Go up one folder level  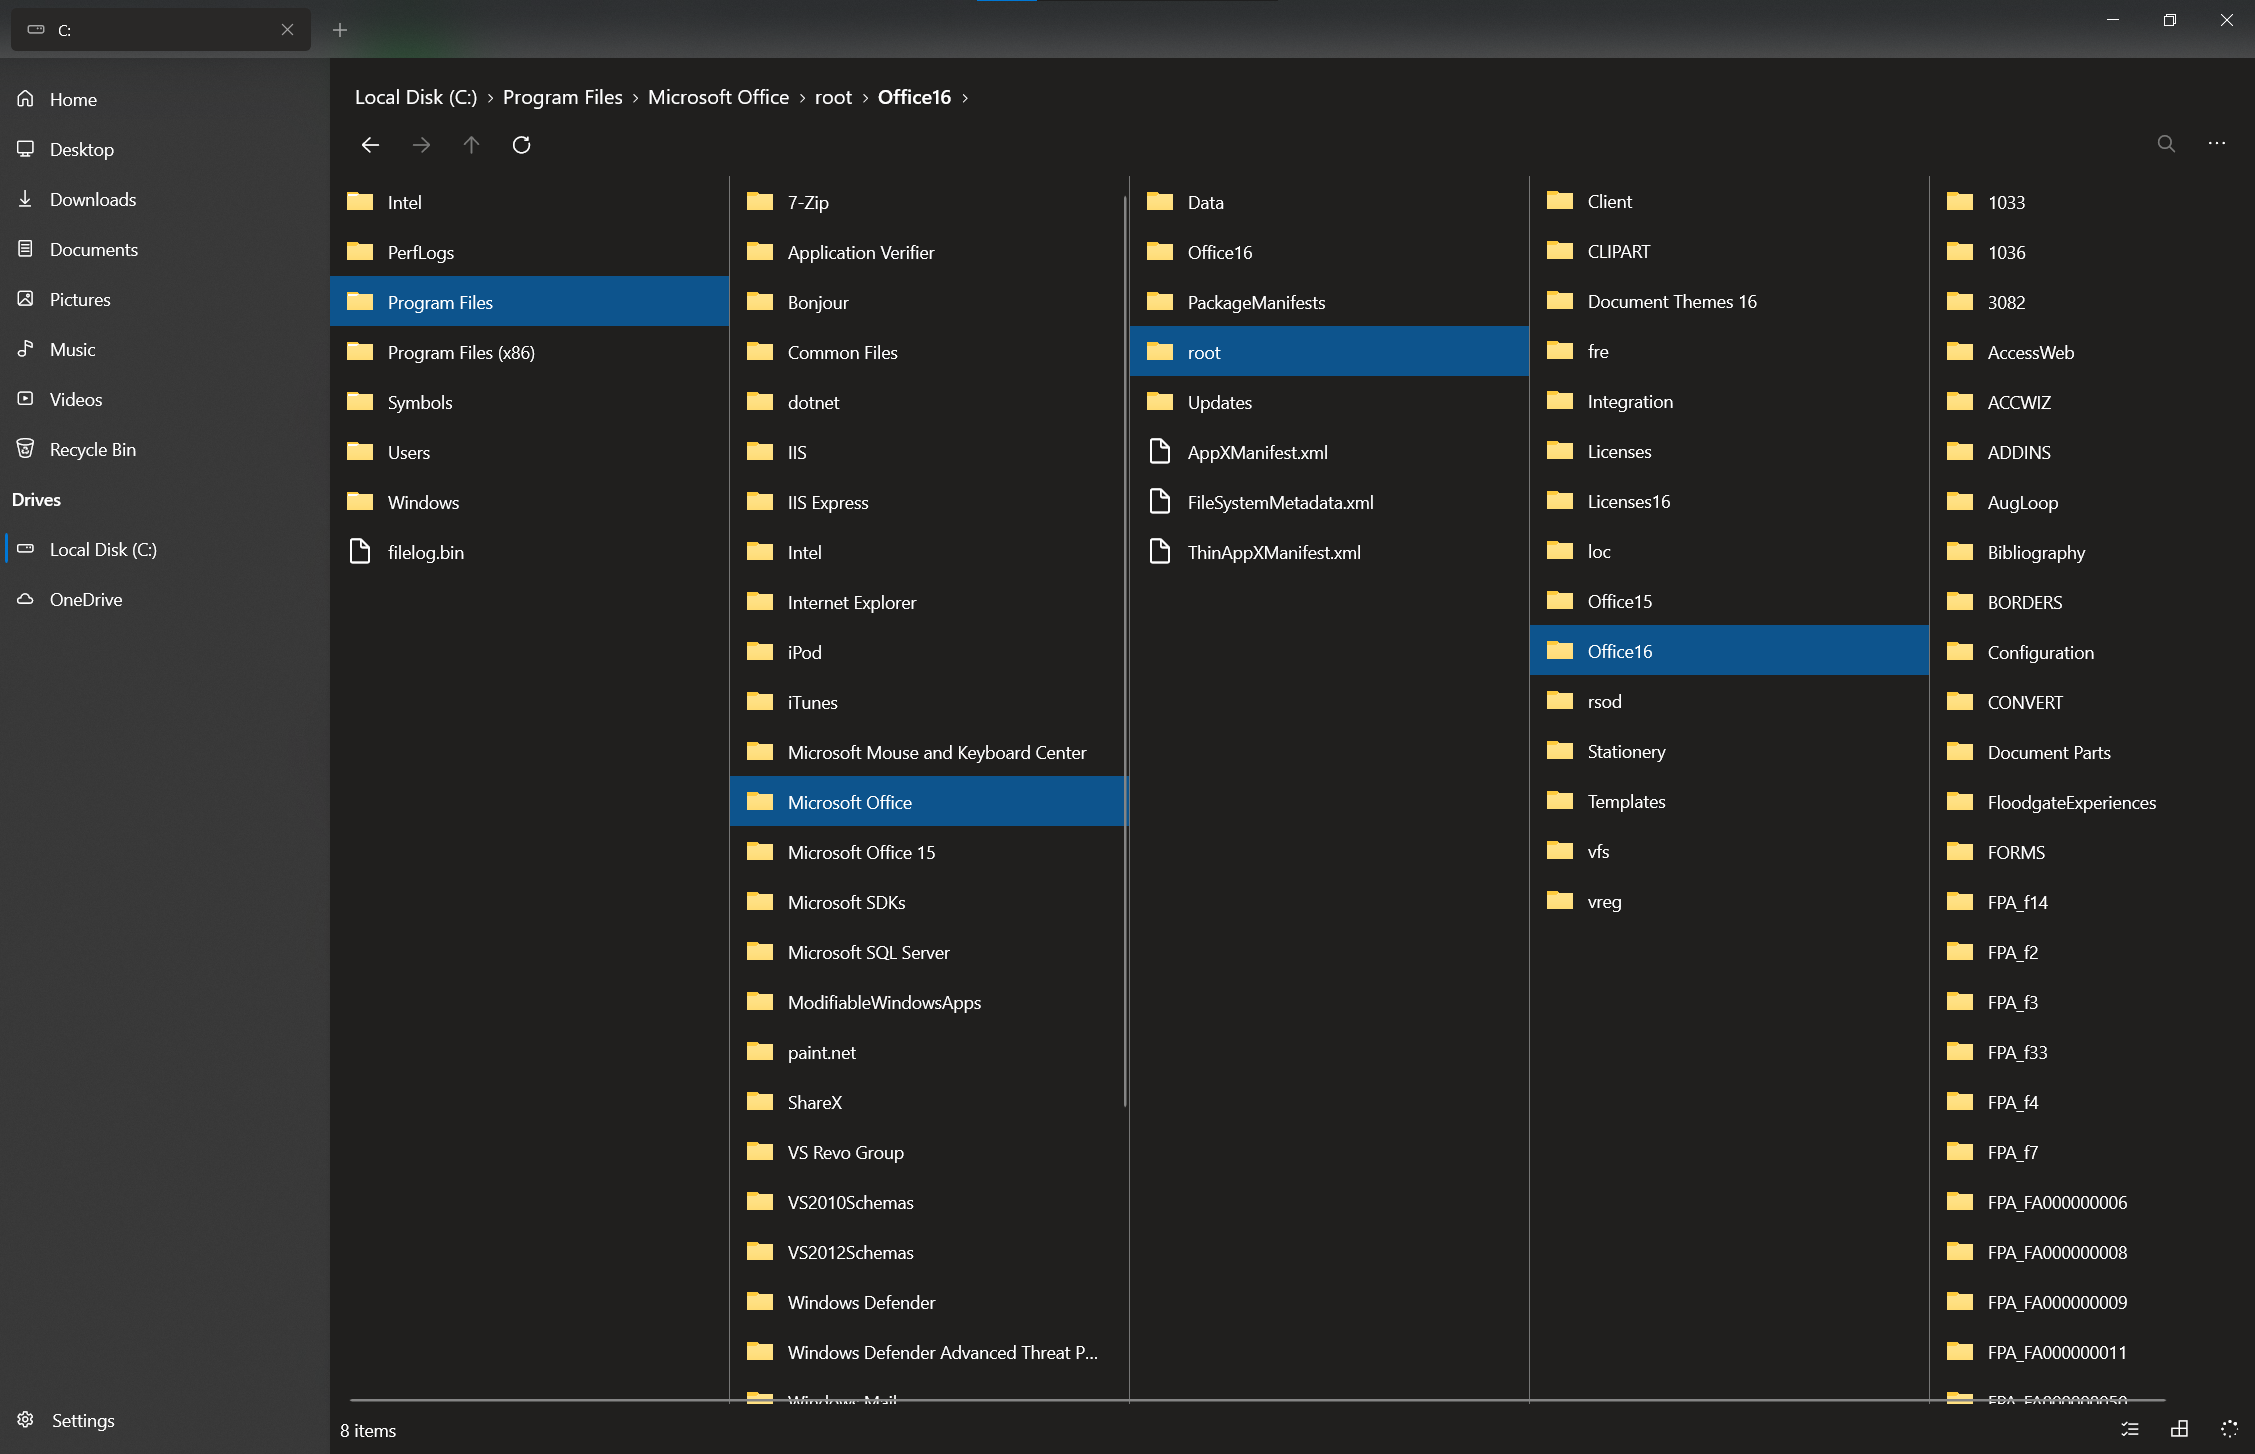click(471, 145)
